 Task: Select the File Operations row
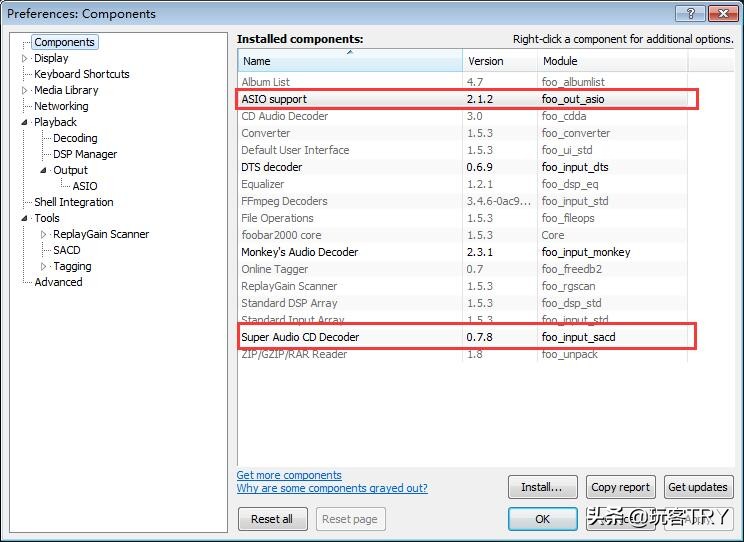pyautogui.click(x=463, y=218)
